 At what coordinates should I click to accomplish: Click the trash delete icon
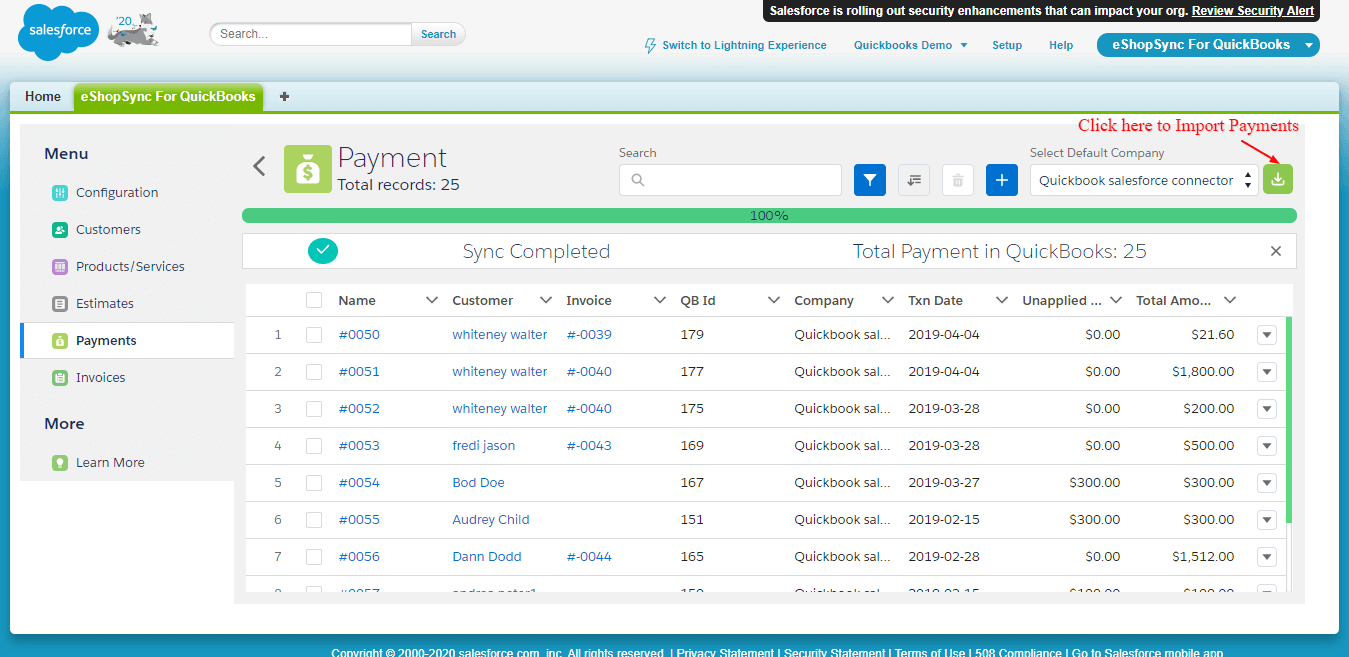coord(957,180)
